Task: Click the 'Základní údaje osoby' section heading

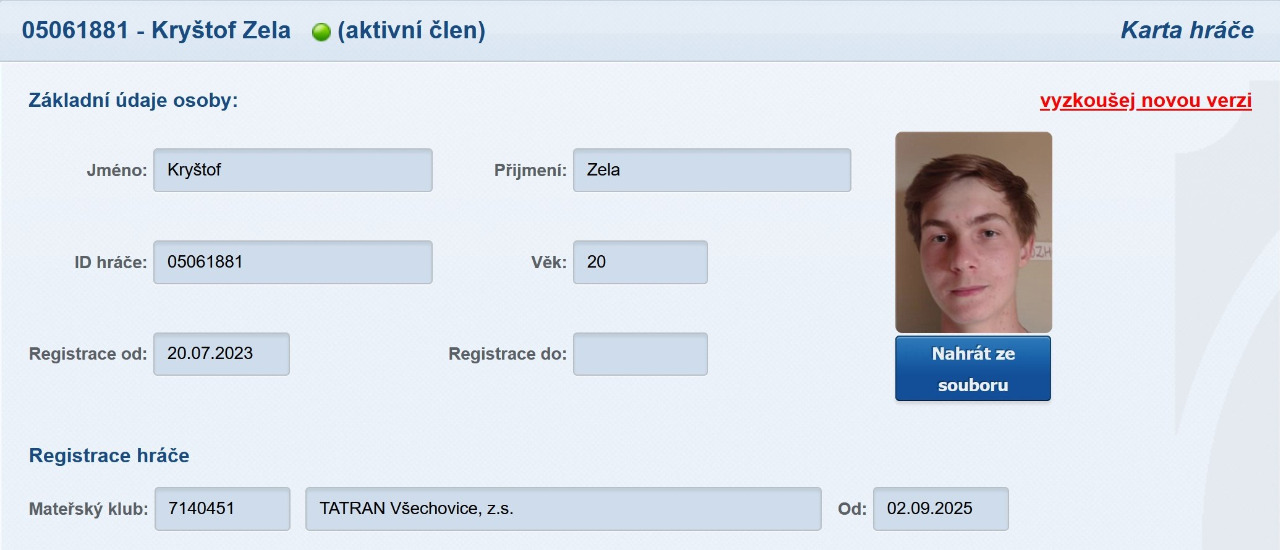Action: pos(133,101)
